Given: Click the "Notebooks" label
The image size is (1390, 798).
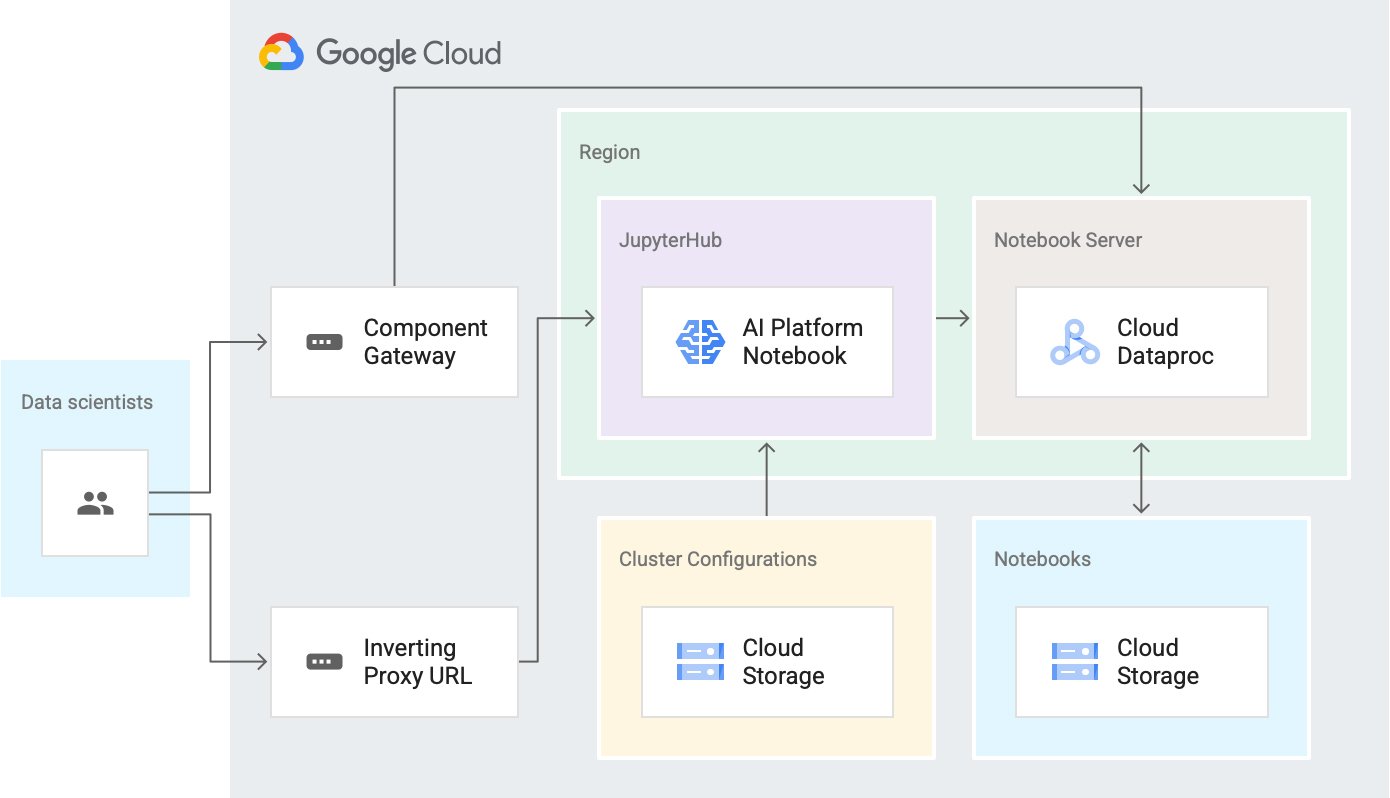Looking at the screenshot, I should point(1042,559).
